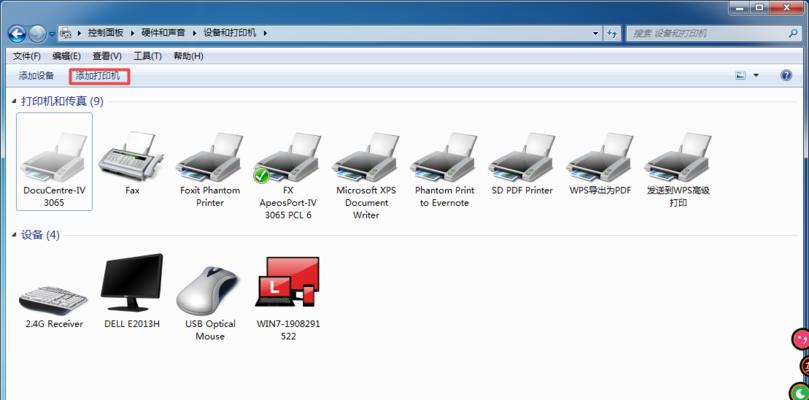Screen dimensions: 809x400
Task: Click 设备和打印机 breadcrumb segment
Action: (x=230, y=33)
